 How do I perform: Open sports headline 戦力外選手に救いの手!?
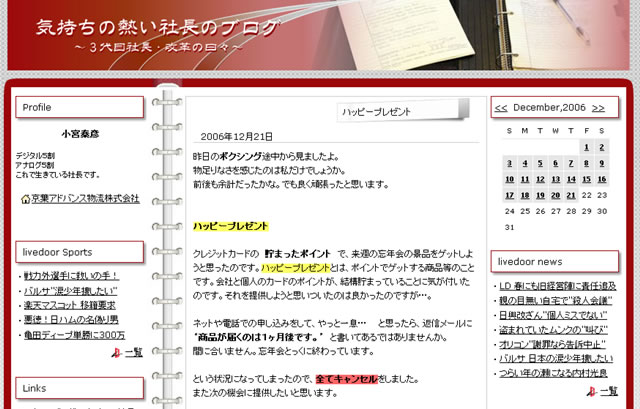(71, 276)
